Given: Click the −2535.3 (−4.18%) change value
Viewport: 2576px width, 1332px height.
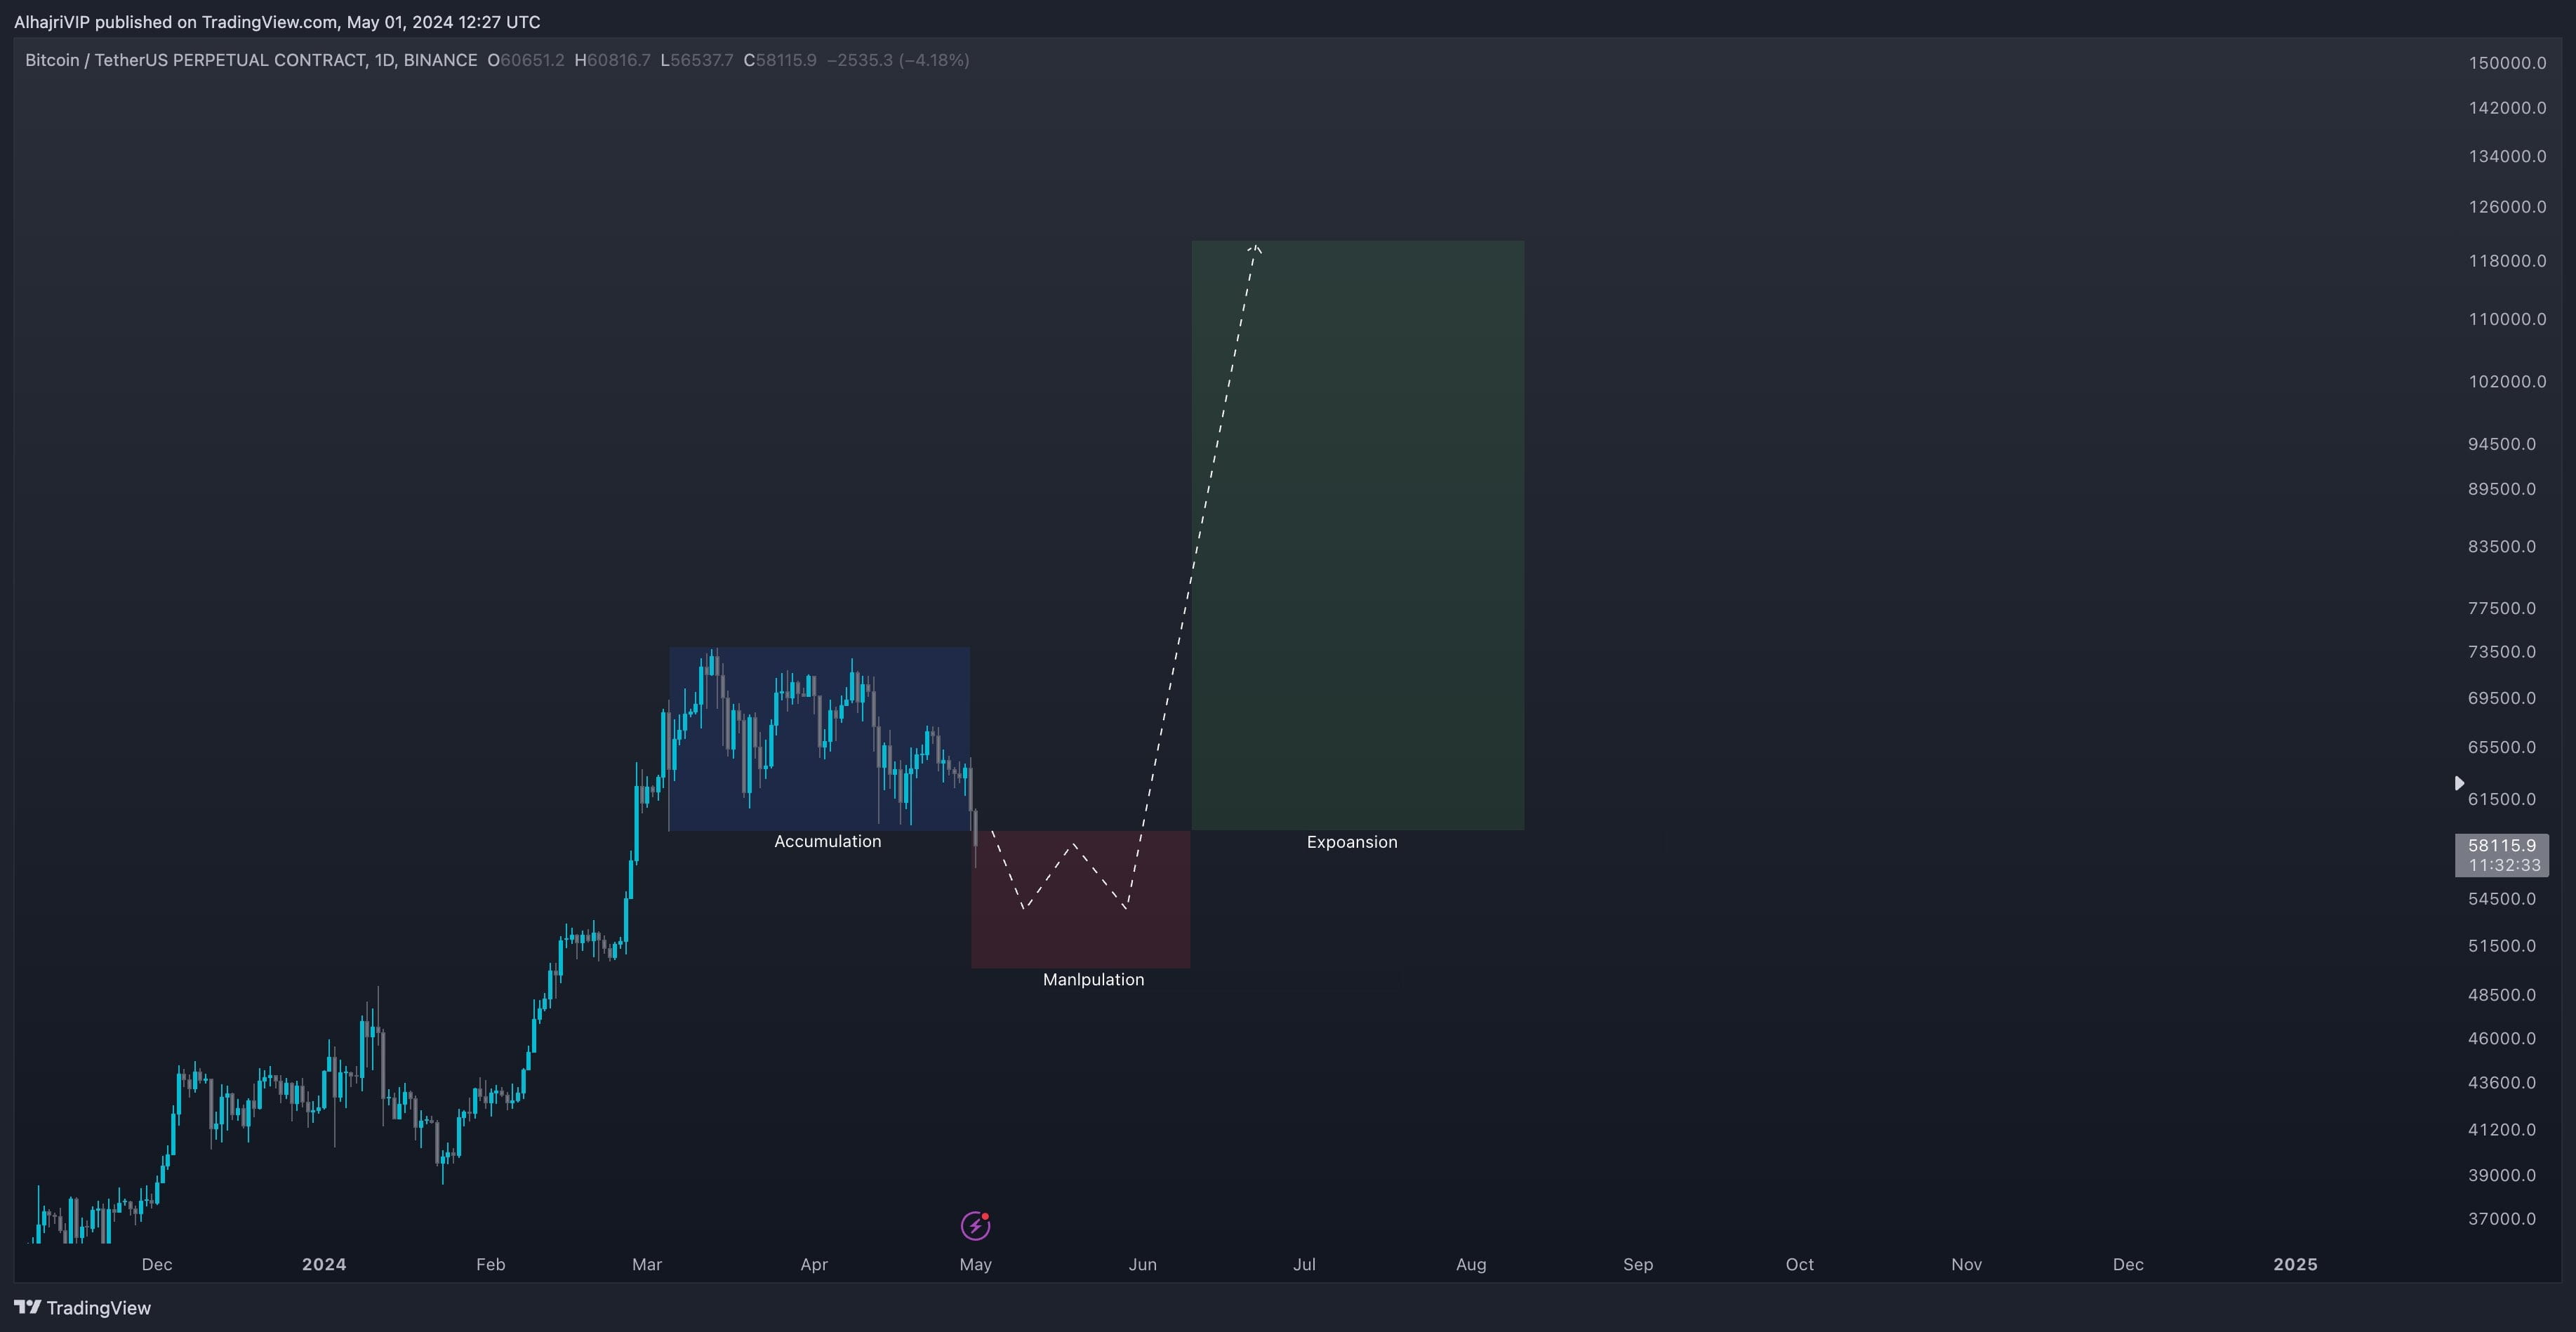Looking at the screenshot, I should 898,60.
